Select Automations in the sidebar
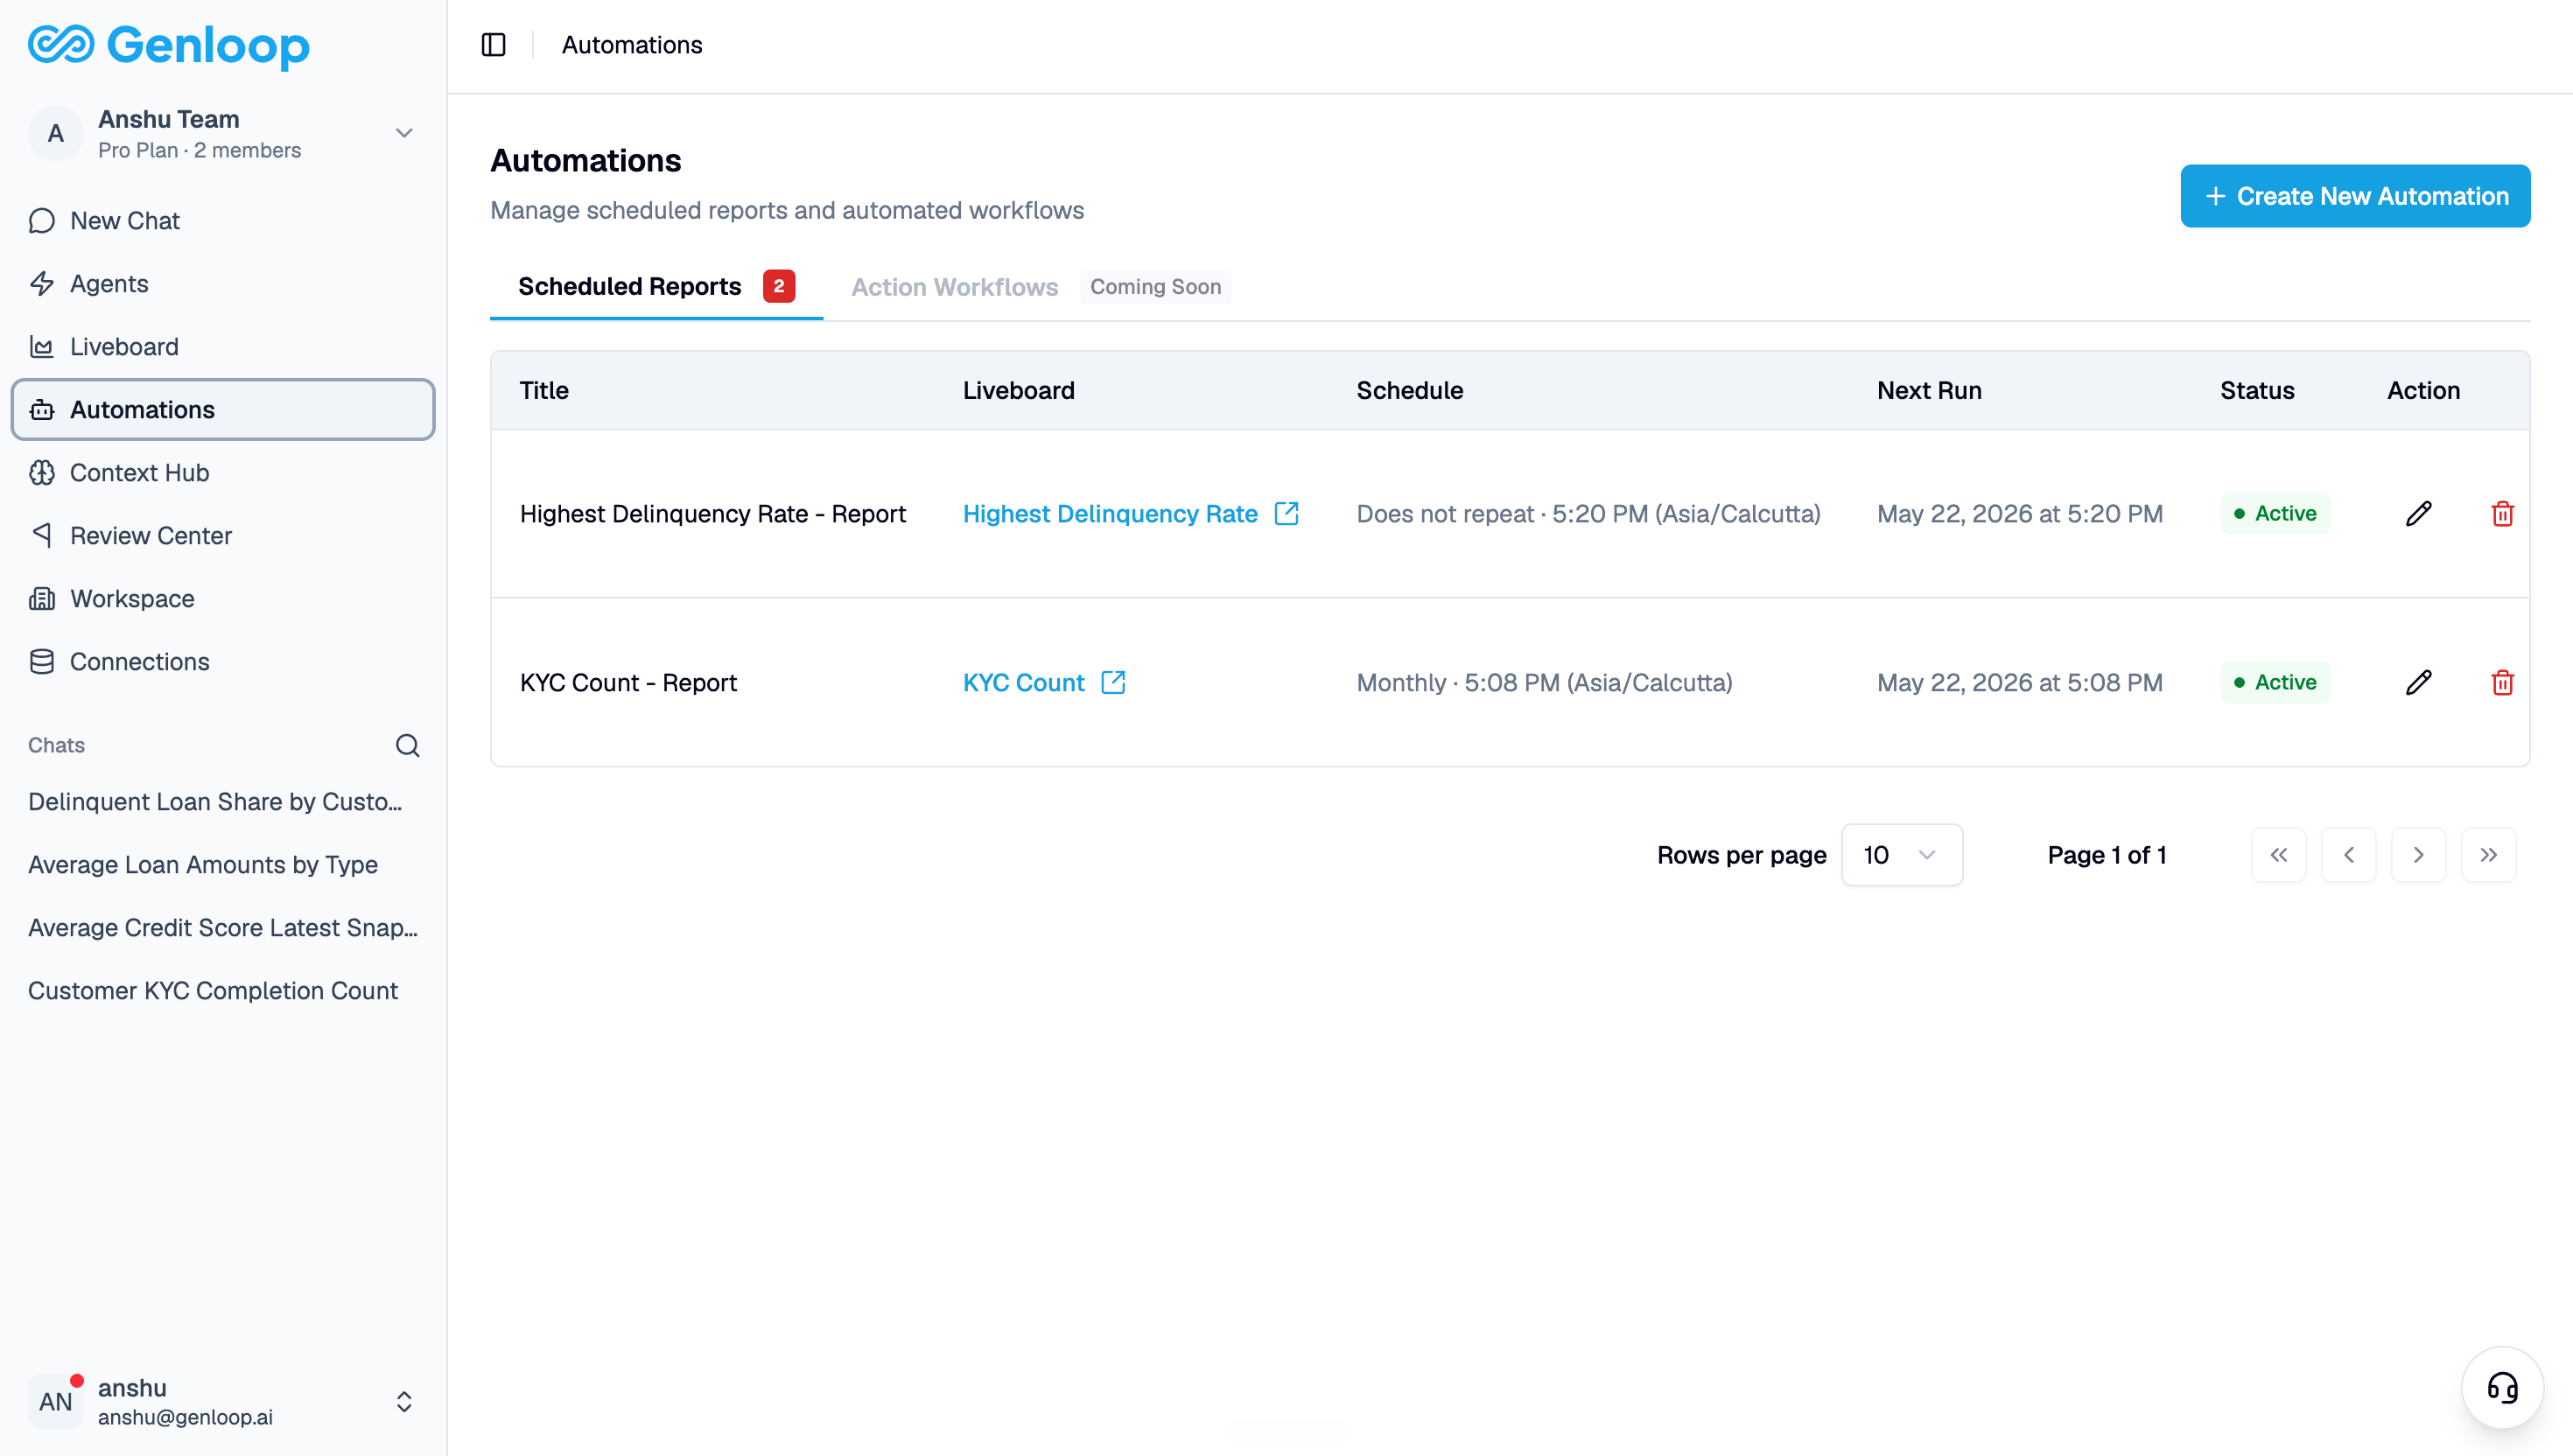This screenshot has width=2573, height=1456. tap(222, 410)
